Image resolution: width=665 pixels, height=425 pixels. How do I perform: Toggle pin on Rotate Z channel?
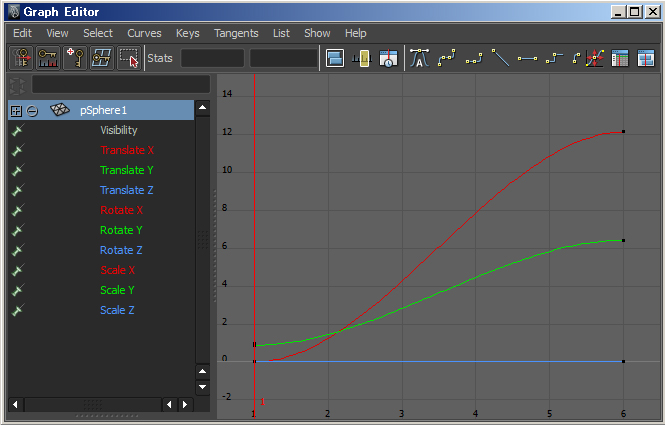[17, 250]
